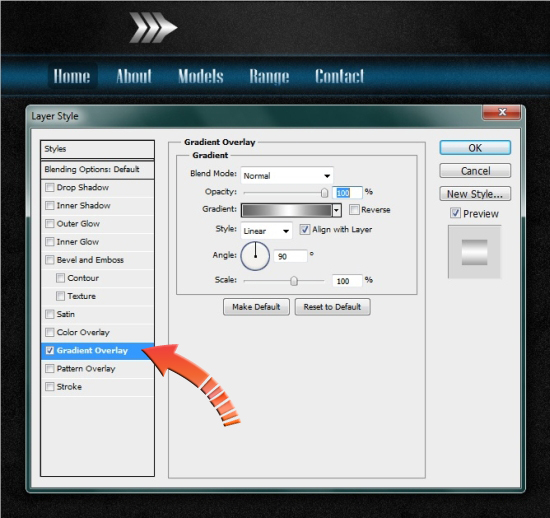Enable the Pattern Overlay checkbox

[50, 369]
